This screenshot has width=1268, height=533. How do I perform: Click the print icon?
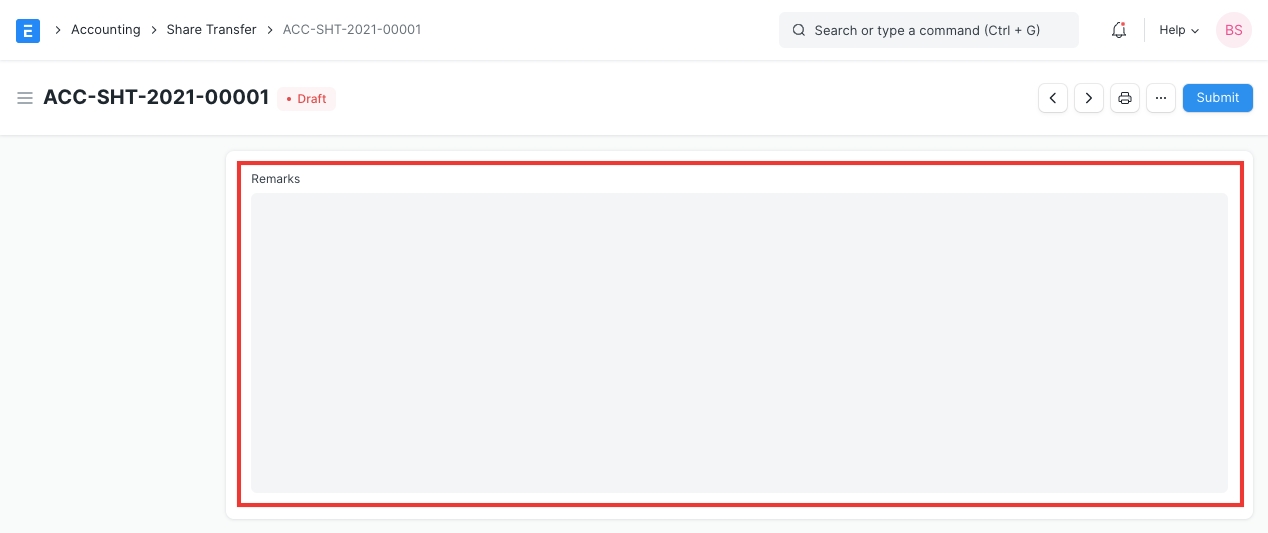click(1125, 98)
